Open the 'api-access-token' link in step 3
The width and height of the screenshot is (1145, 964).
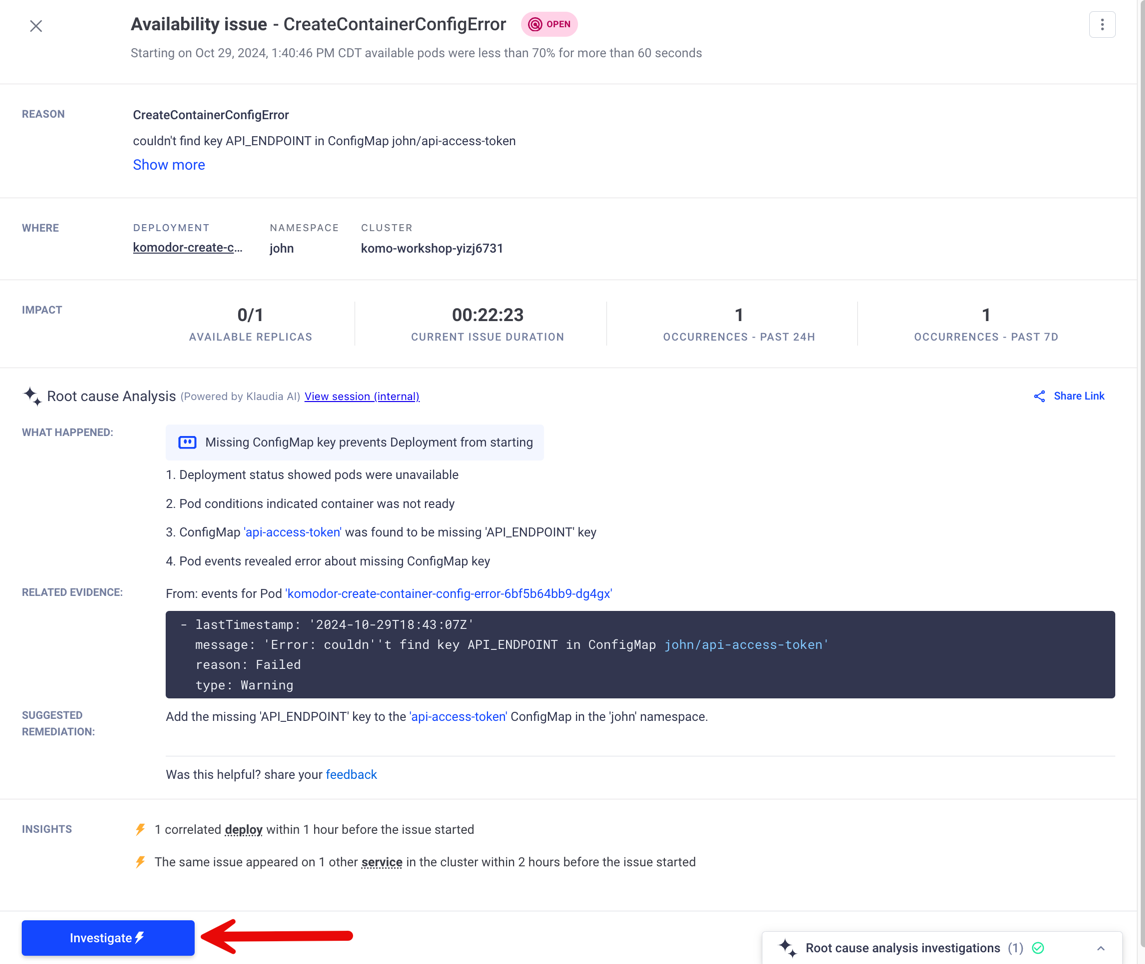[292, 532]
